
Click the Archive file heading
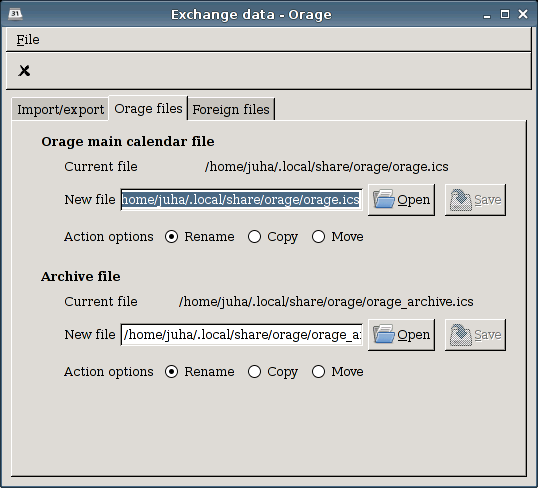pos(81,276)
